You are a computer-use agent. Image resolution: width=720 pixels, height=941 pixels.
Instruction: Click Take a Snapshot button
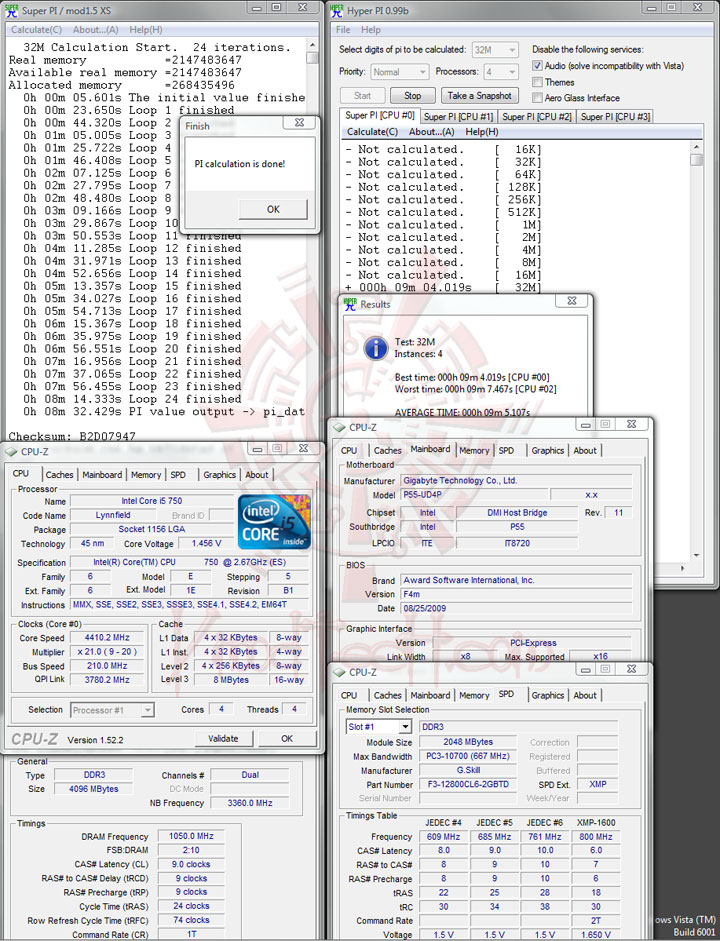point(479,95)
